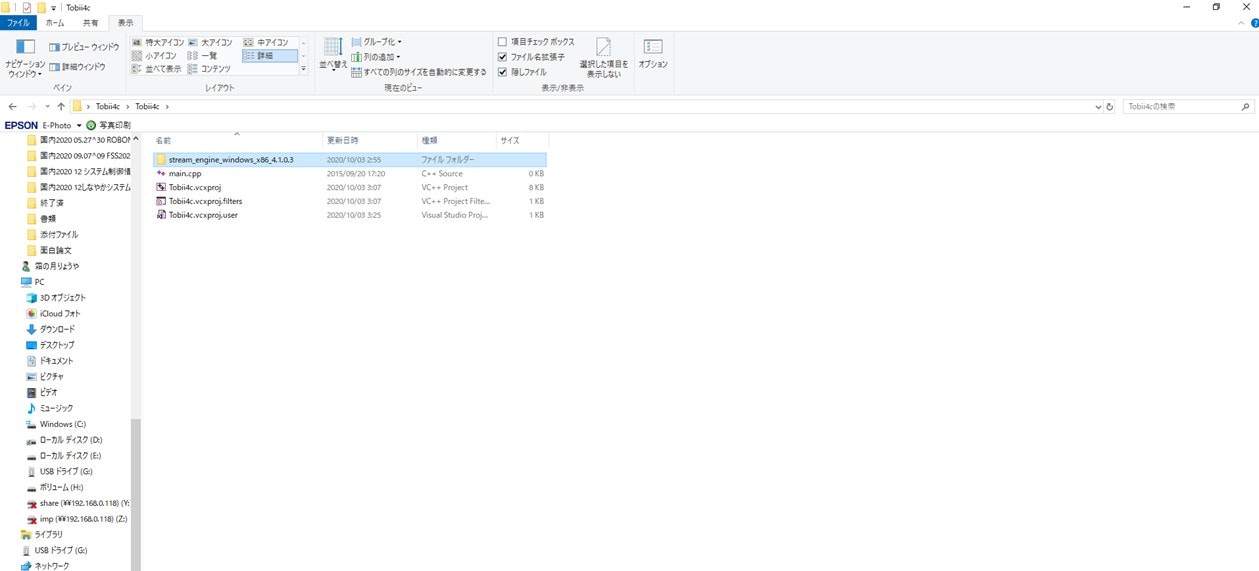Viewport: 1259px width, 571px height.
Task: Click 選択した項目を表示しない button
Action: 603,58
